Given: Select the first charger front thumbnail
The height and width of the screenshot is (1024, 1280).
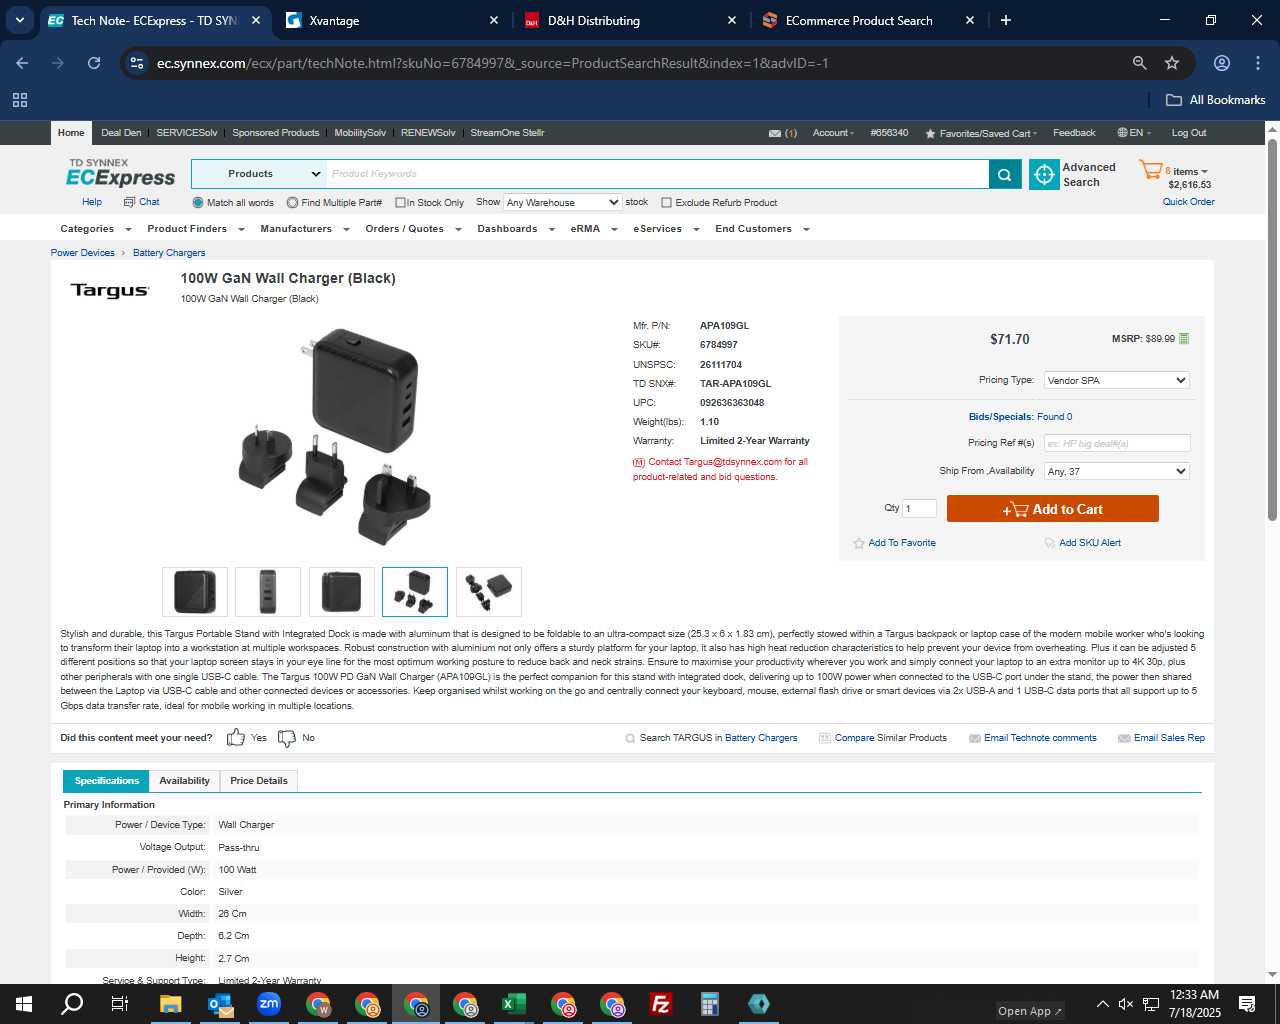Looking at the screenshot, I should [x=195, y=592].
